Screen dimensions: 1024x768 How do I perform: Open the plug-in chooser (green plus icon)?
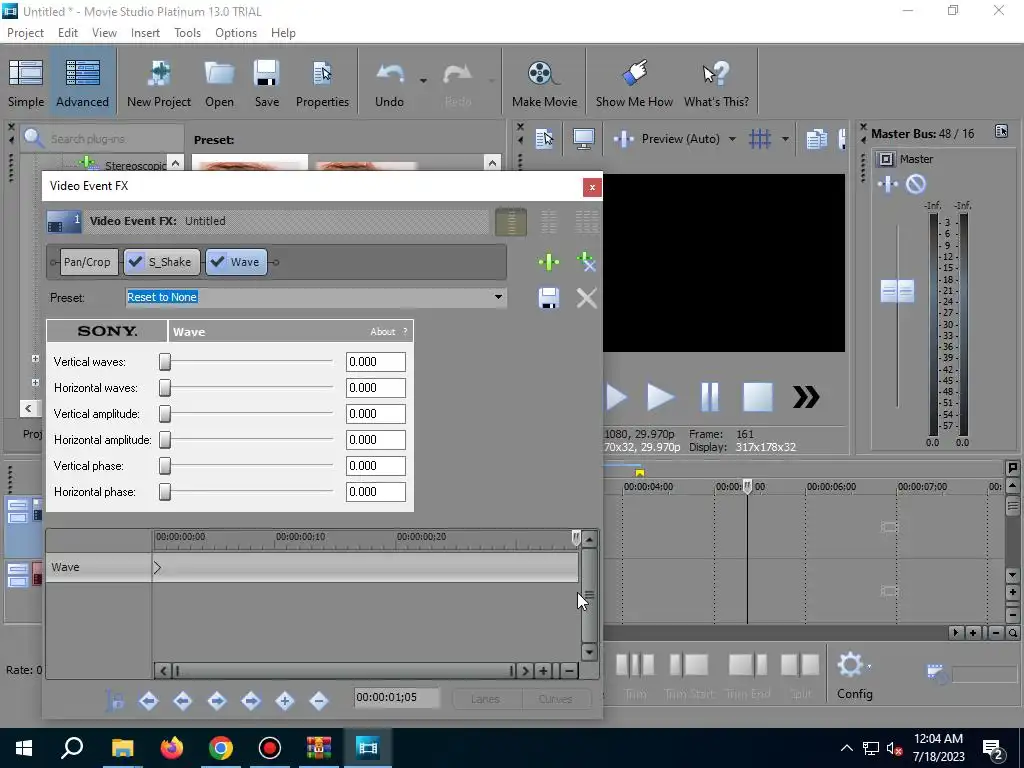(549, 262)
